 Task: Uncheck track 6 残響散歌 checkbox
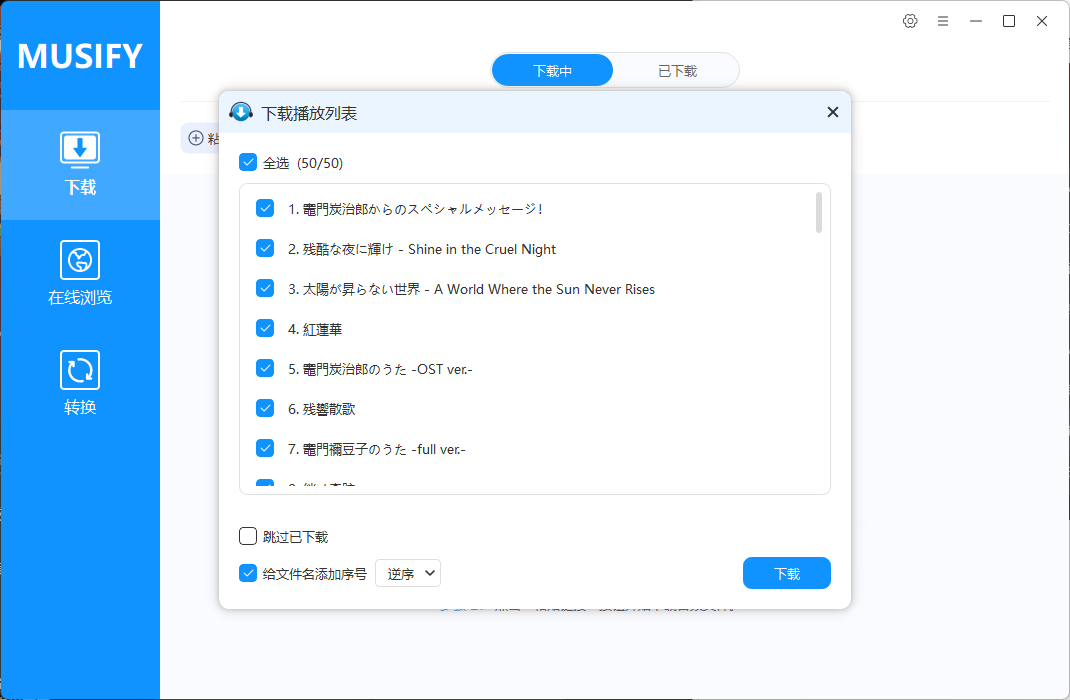[265, 408]
